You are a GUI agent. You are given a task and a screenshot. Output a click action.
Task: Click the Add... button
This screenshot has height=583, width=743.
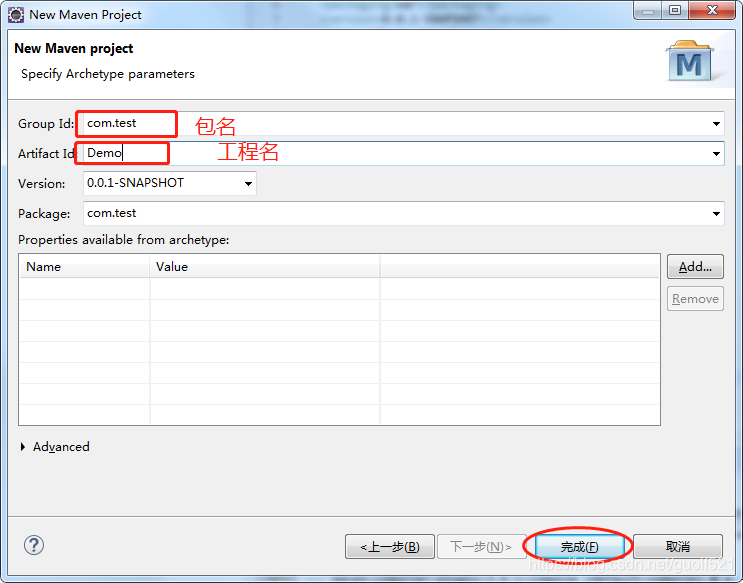[x=695, y=267]
